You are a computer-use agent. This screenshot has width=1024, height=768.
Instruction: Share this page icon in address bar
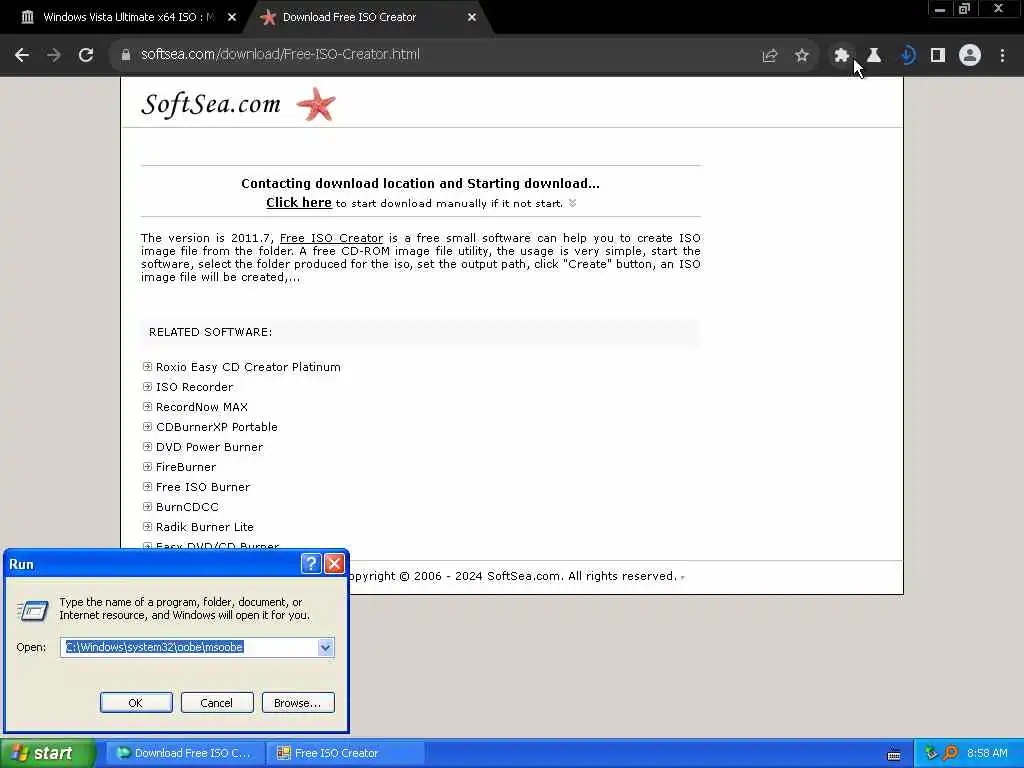click(770, 56)
